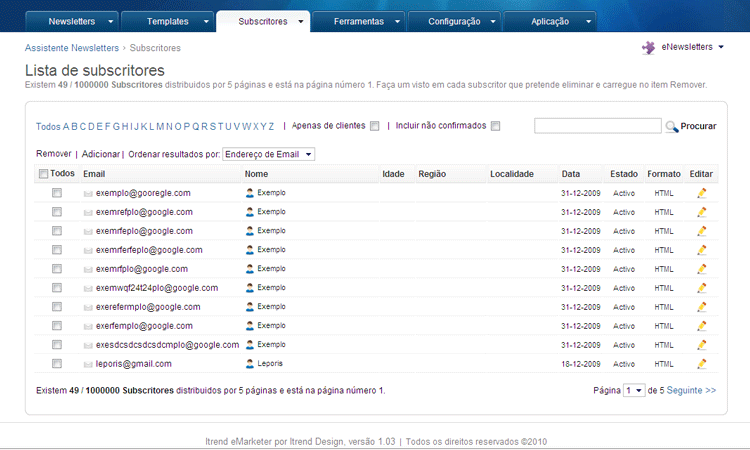
Task: Expand Aplicação tab dropdown arrow
Action: (x=588, y=22)
